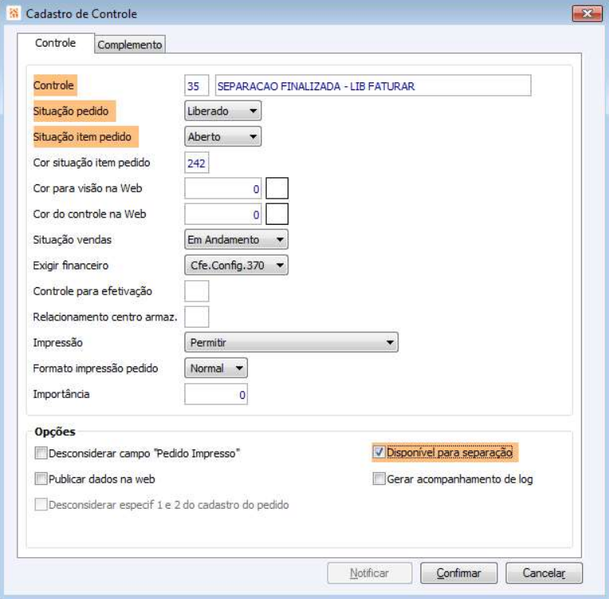609x599 pixels.
Task: Click the Cor para visão na Web number field
Action: pos(223,188)
